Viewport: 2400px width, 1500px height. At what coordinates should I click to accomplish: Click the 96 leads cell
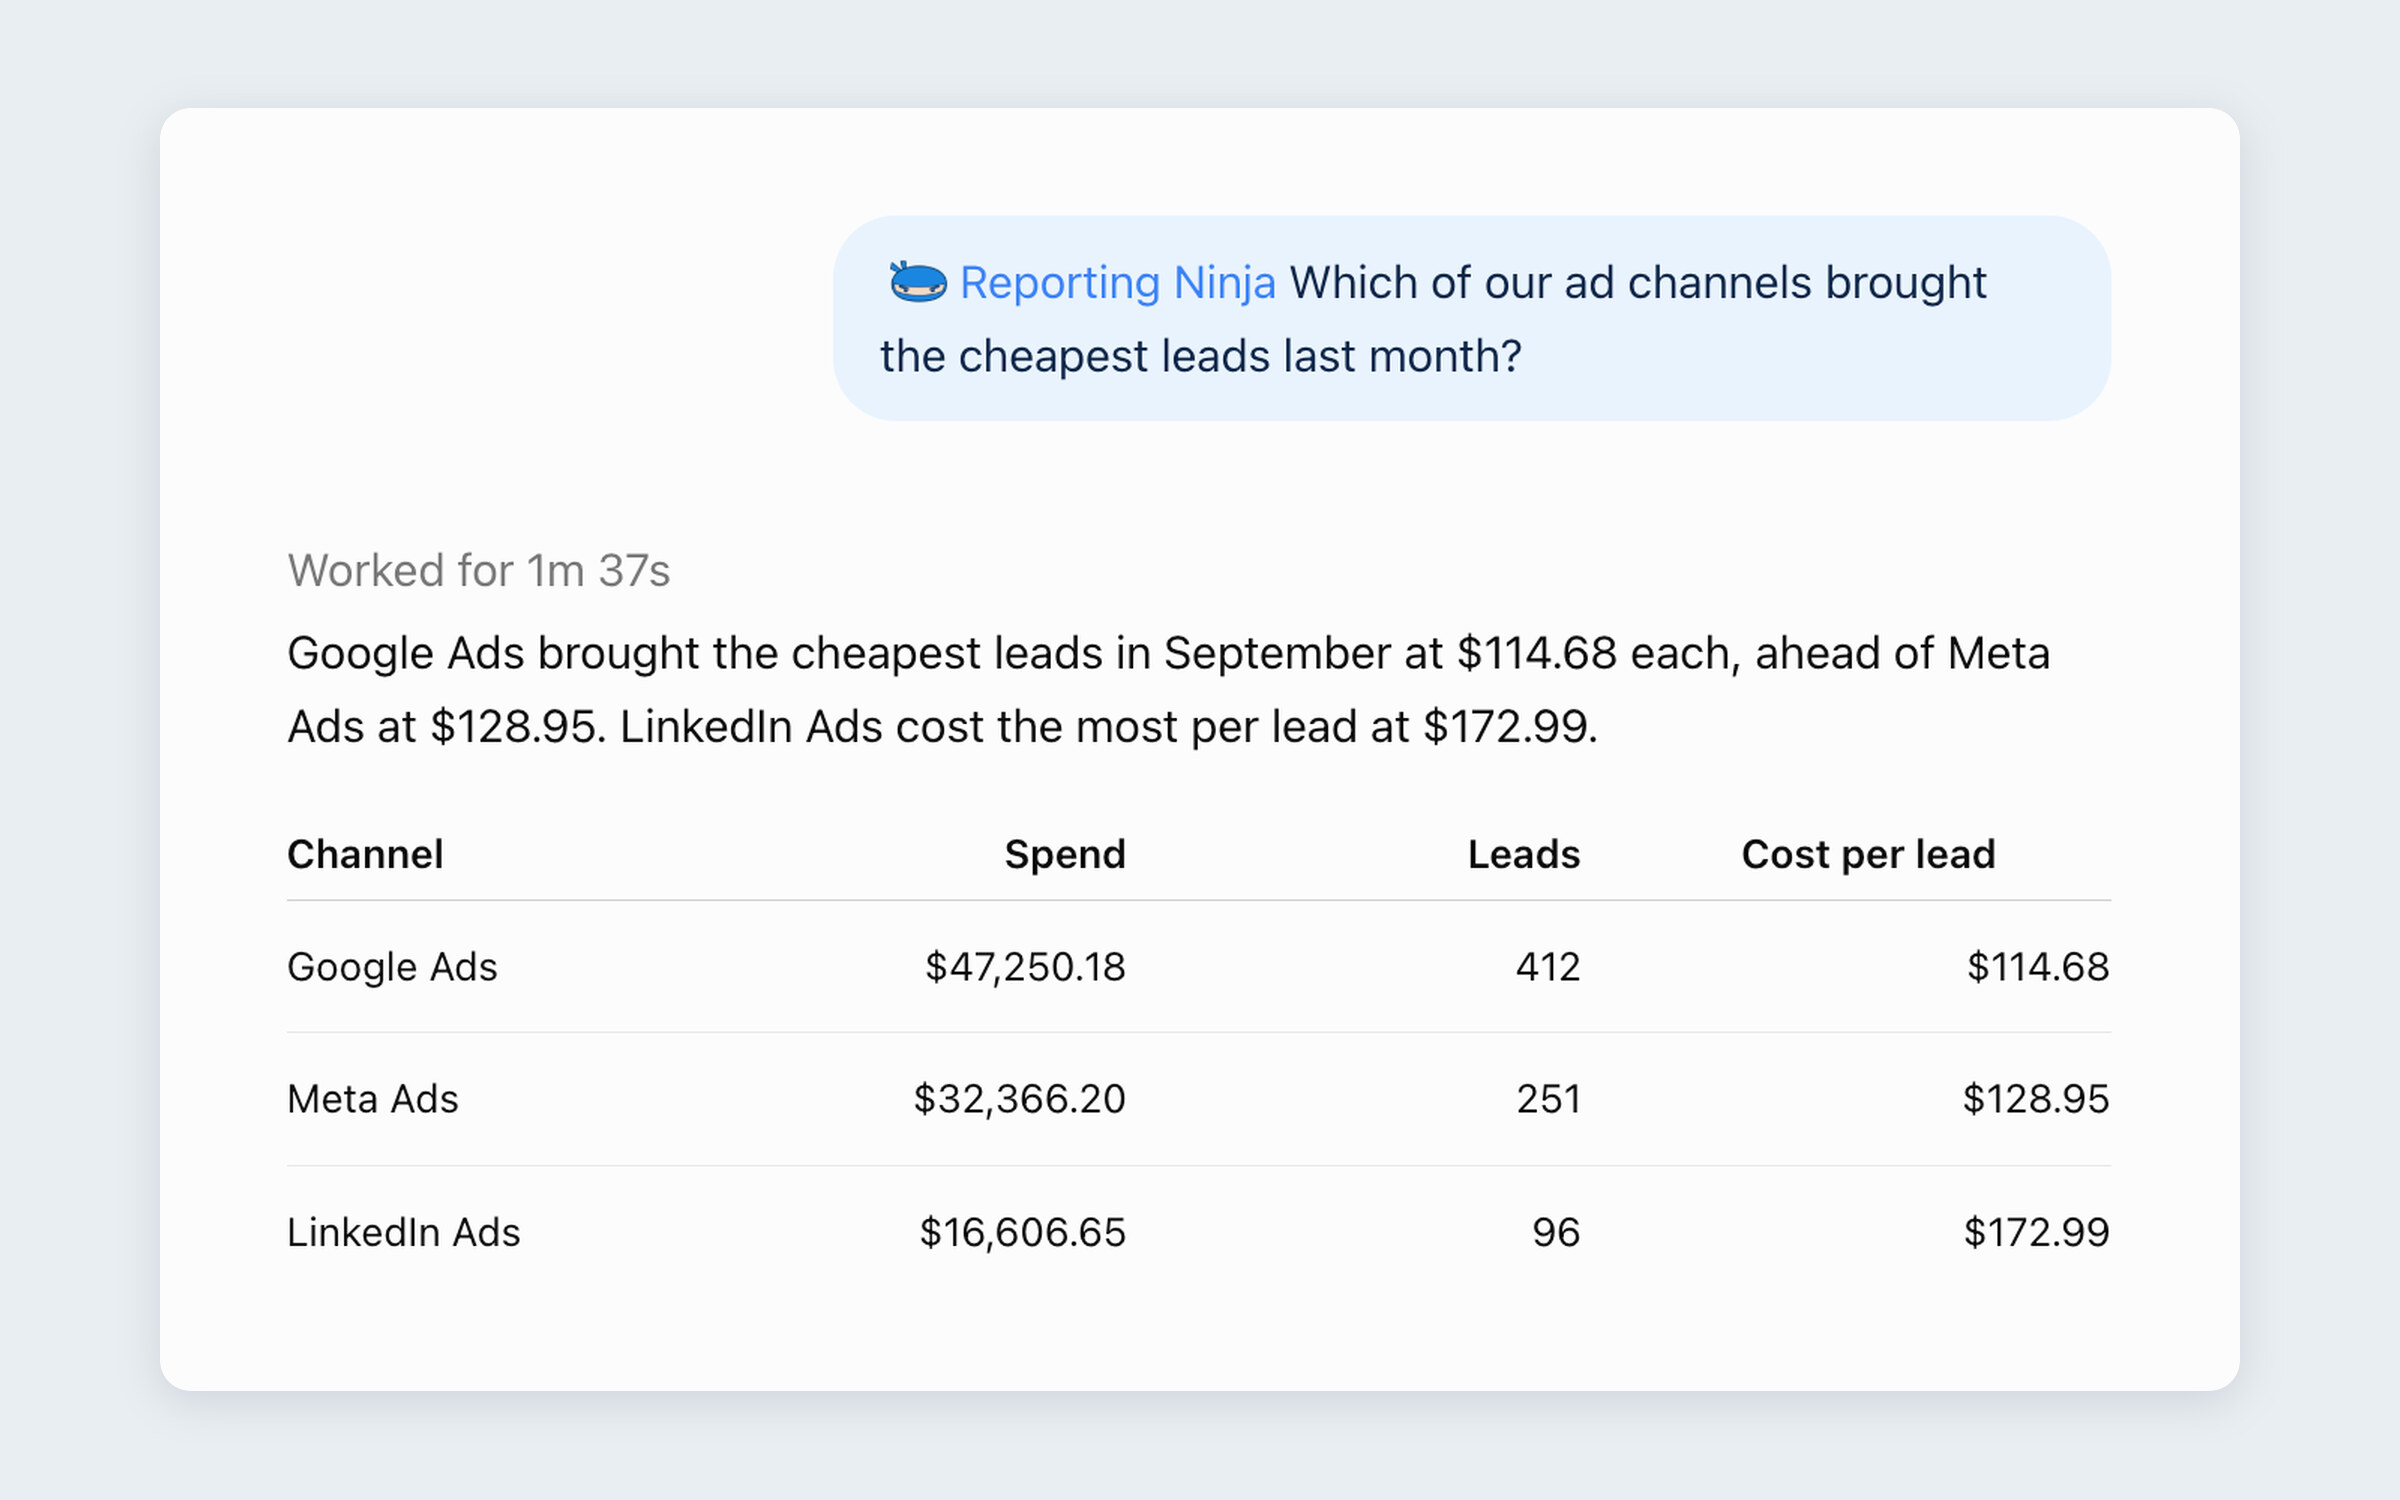pyautogui.click(x=1556, y=1232)
